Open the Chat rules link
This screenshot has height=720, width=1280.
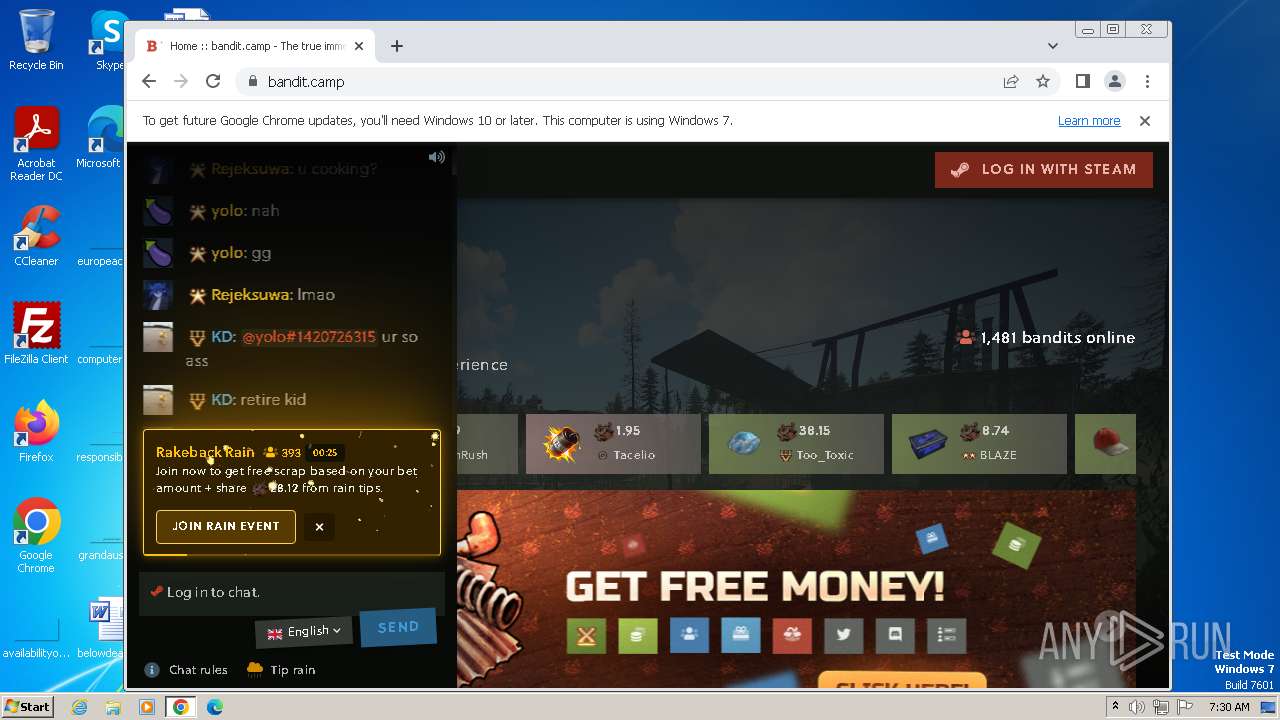187,670
